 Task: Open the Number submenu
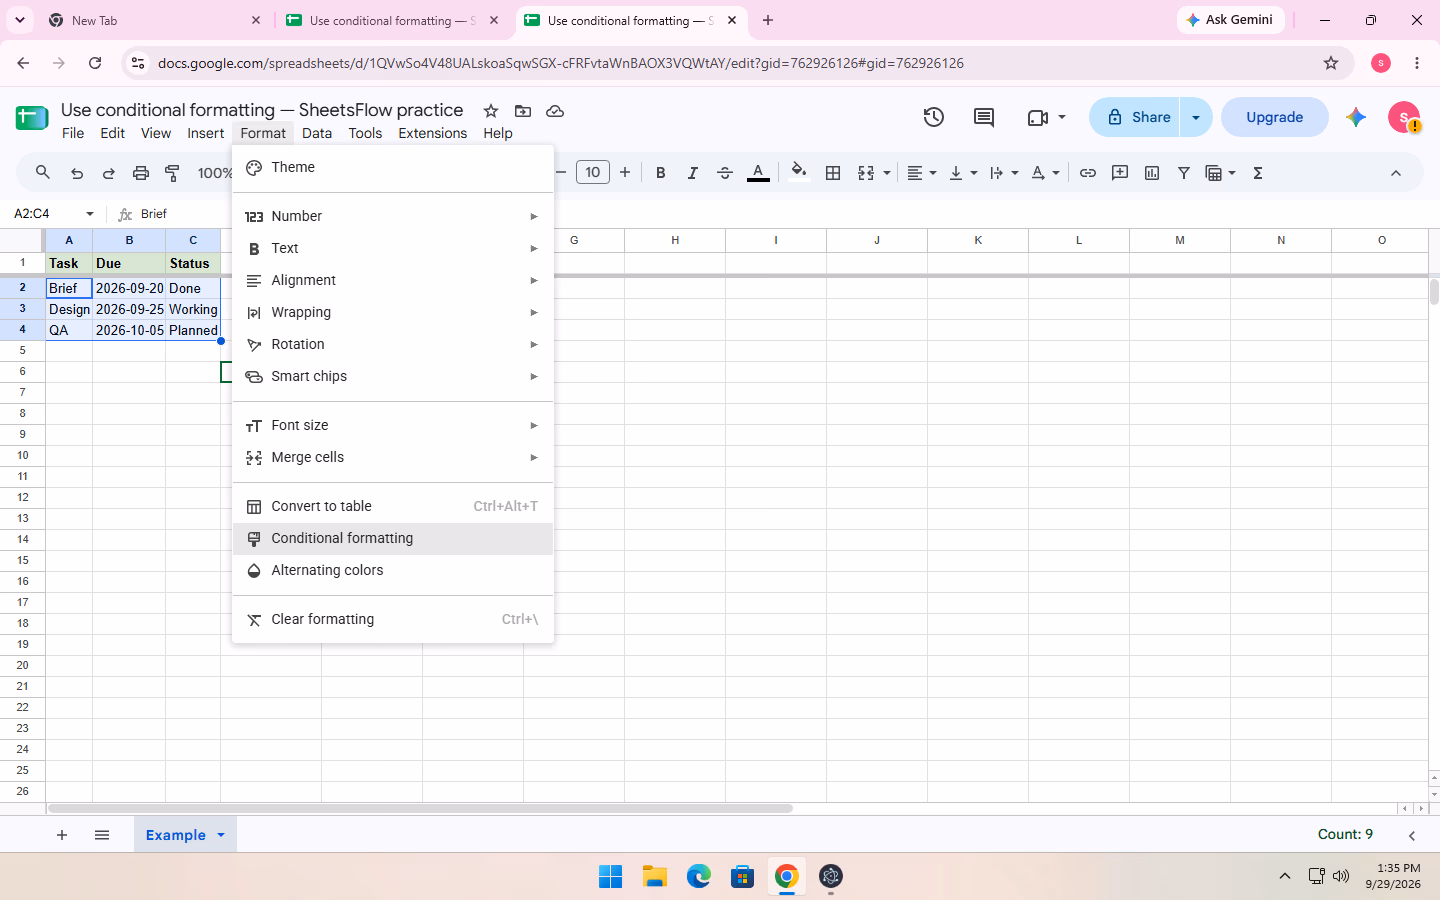click(x=393, y=216)
